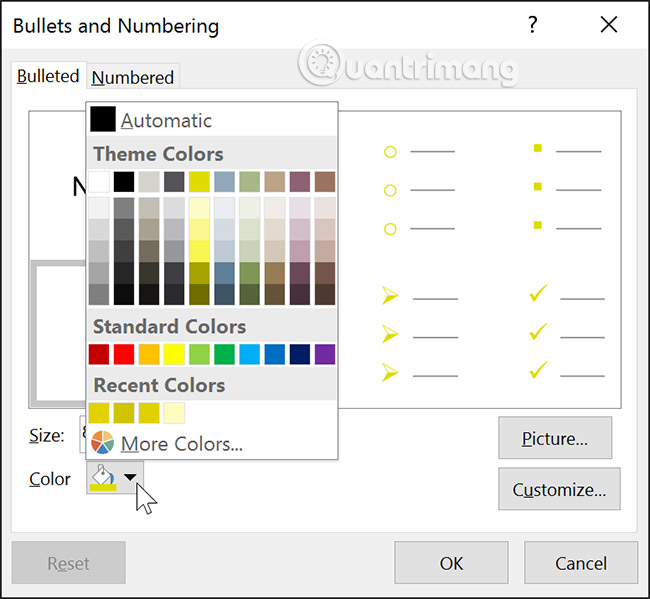Select the hollow round bullet style
650x599 pixels.
point(419,190)
